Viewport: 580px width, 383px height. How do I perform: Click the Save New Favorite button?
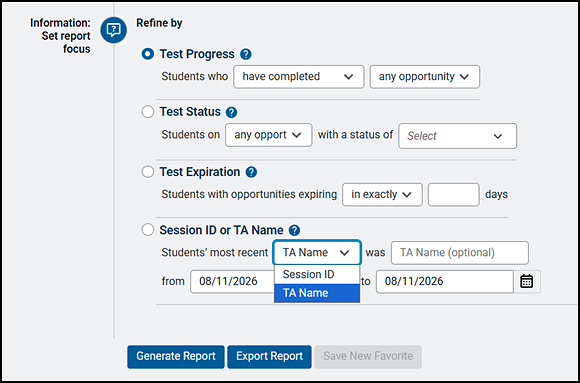(368, 356)
